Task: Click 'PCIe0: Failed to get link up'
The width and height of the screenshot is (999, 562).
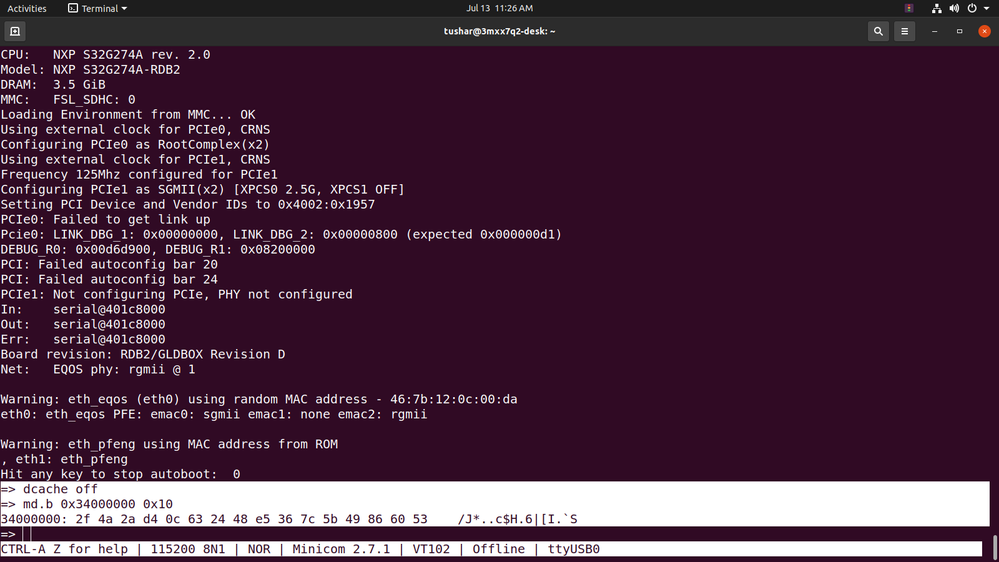Action: pos(105,219)
